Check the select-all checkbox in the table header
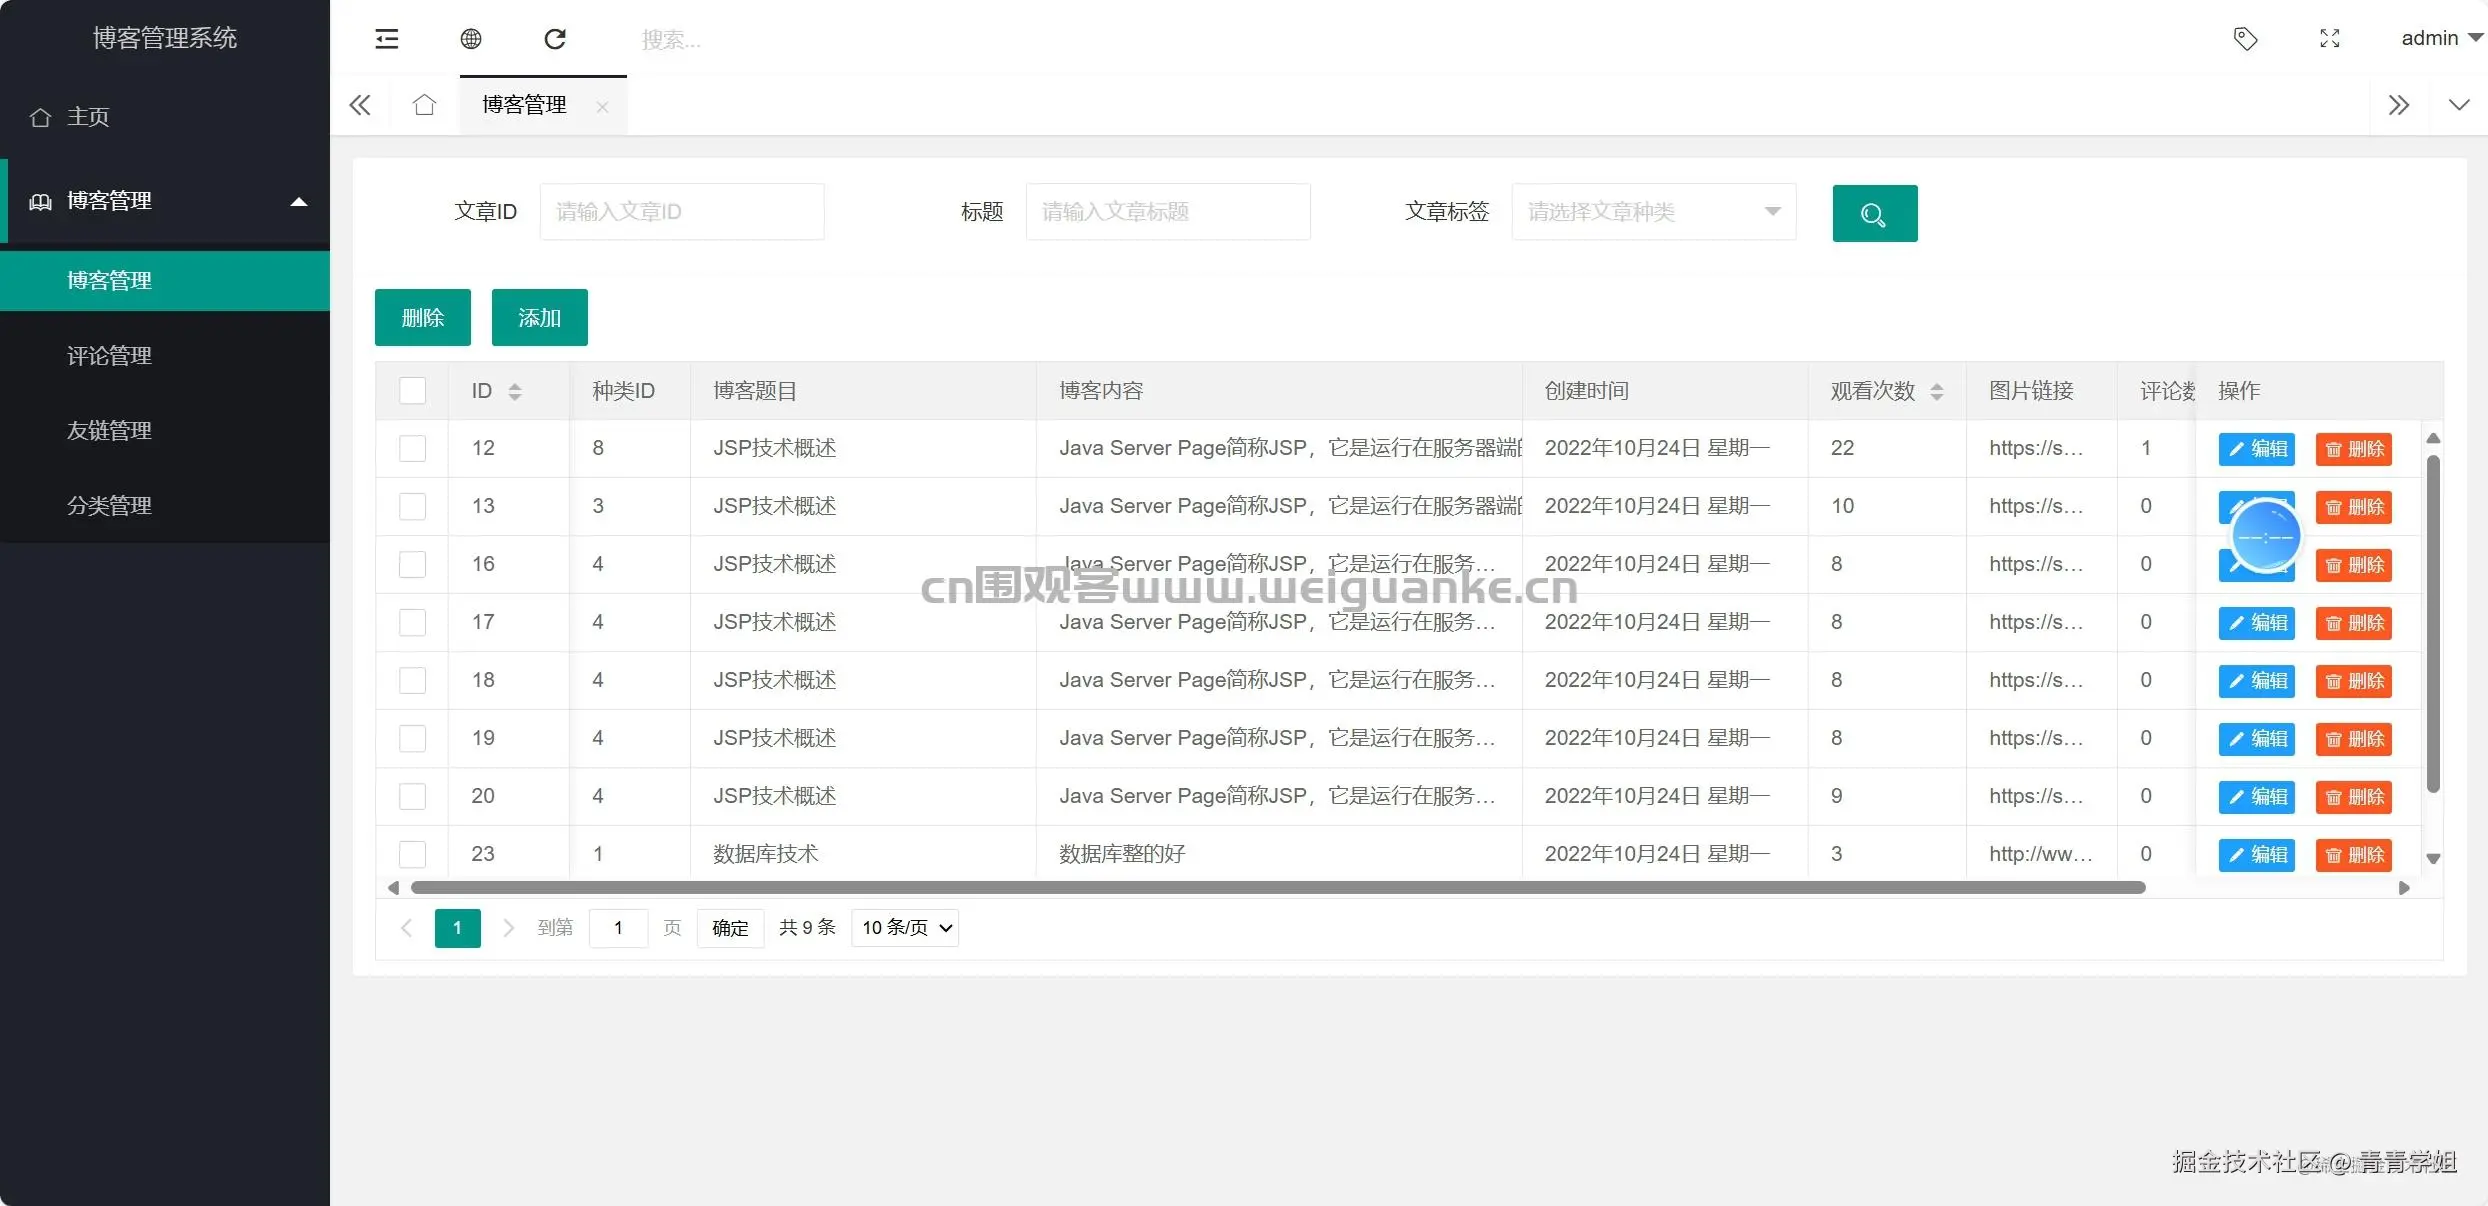Image resolution: width=2488 pixels, height=1206 pixels. [x=412, y=391]
